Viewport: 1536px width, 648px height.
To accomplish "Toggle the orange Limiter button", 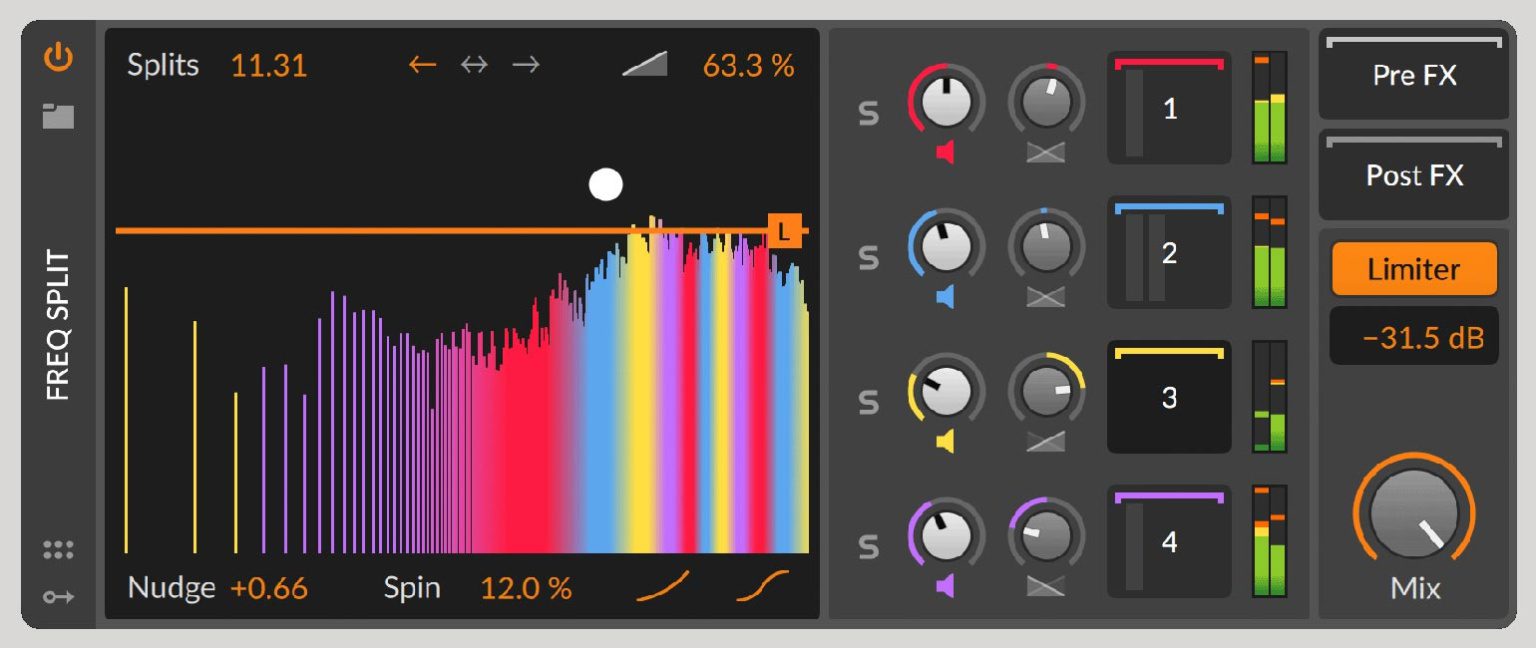I will (1413, 269).
